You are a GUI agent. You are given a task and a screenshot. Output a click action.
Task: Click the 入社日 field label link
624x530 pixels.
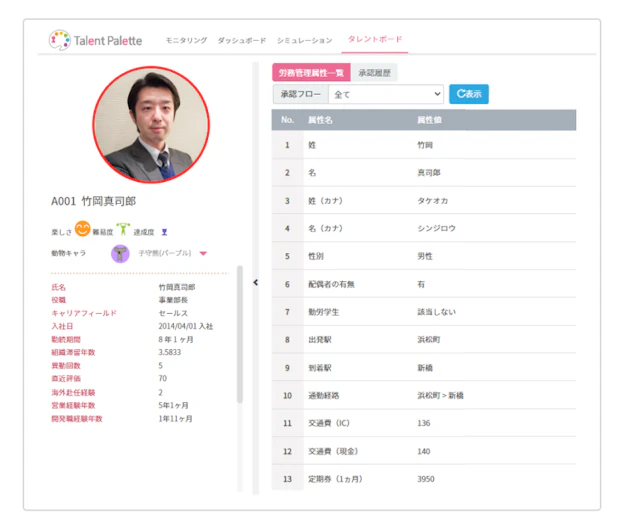[x=62, y=326]
